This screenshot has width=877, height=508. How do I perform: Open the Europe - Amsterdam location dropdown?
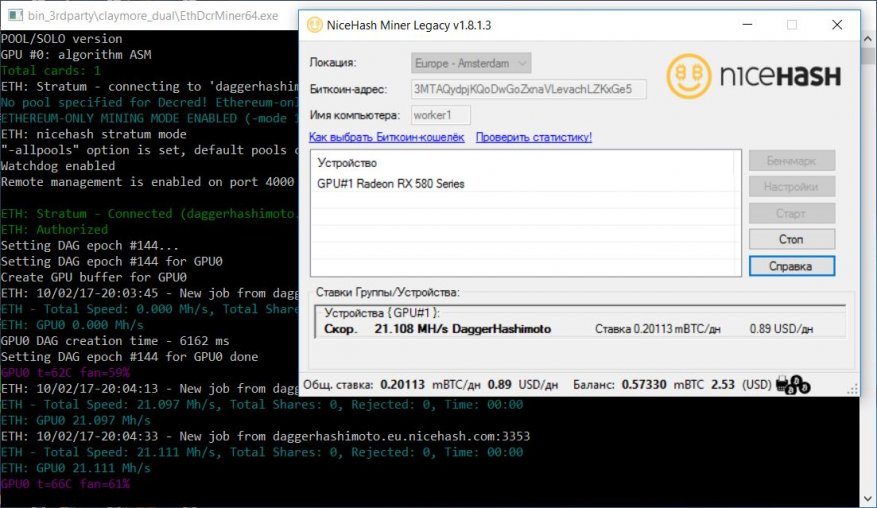pos(472,63)
